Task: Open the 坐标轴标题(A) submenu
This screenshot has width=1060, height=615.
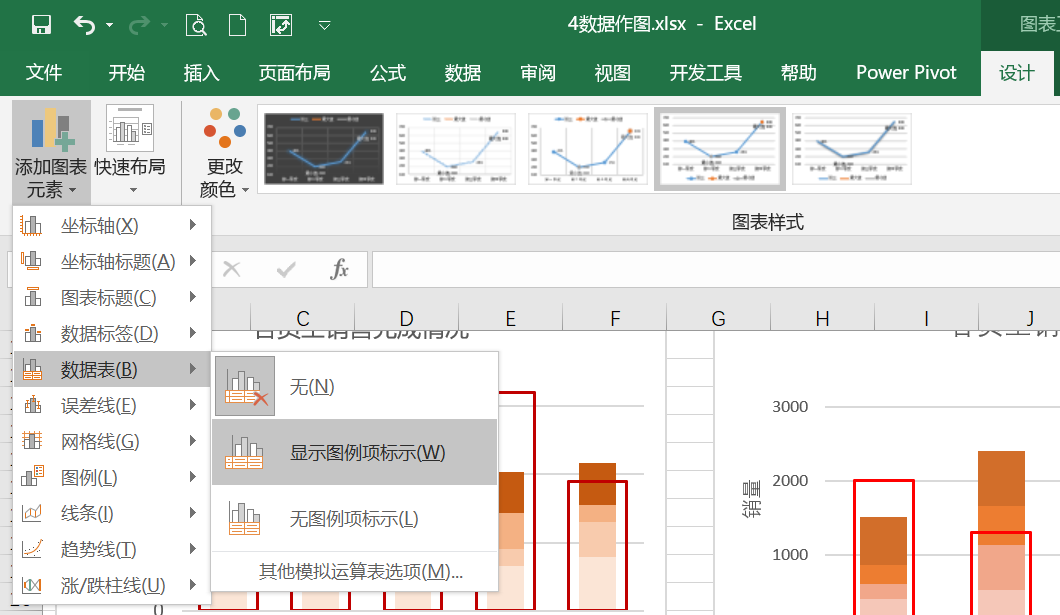Action: (112, 261)
